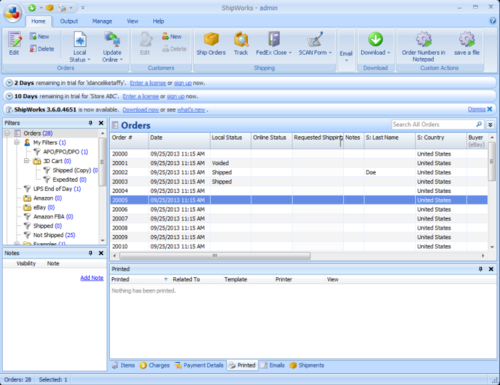Switch to the Output ribbon tab
The image size is (500, 385).
69,21
